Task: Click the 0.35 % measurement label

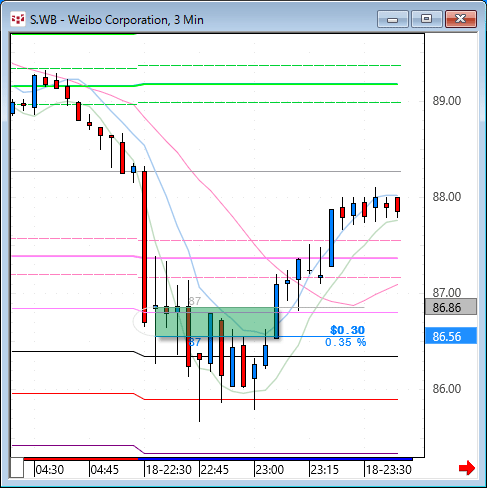Action: [x=346, y=342]
